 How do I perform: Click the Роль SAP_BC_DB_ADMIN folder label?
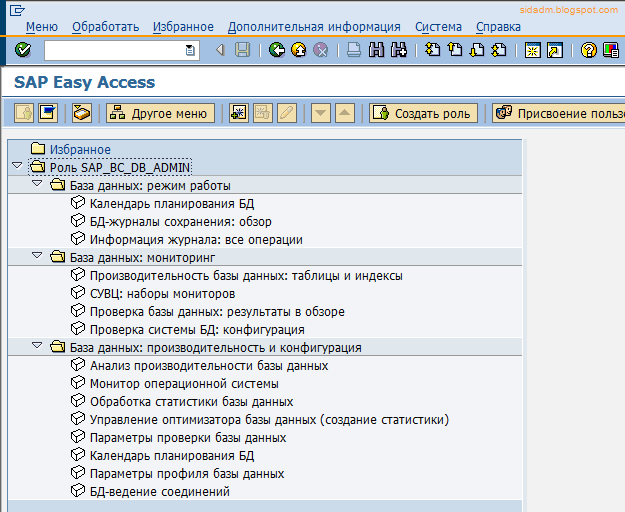(x=120, y=167)
